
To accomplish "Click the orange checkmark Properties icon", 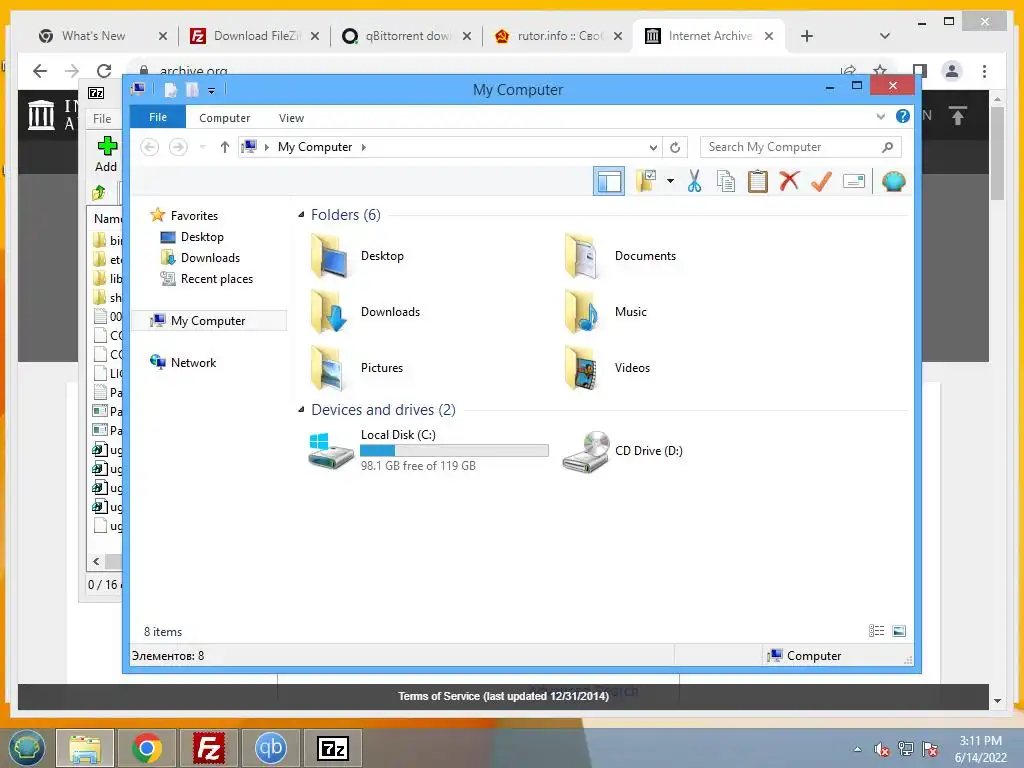I will 821,181.
